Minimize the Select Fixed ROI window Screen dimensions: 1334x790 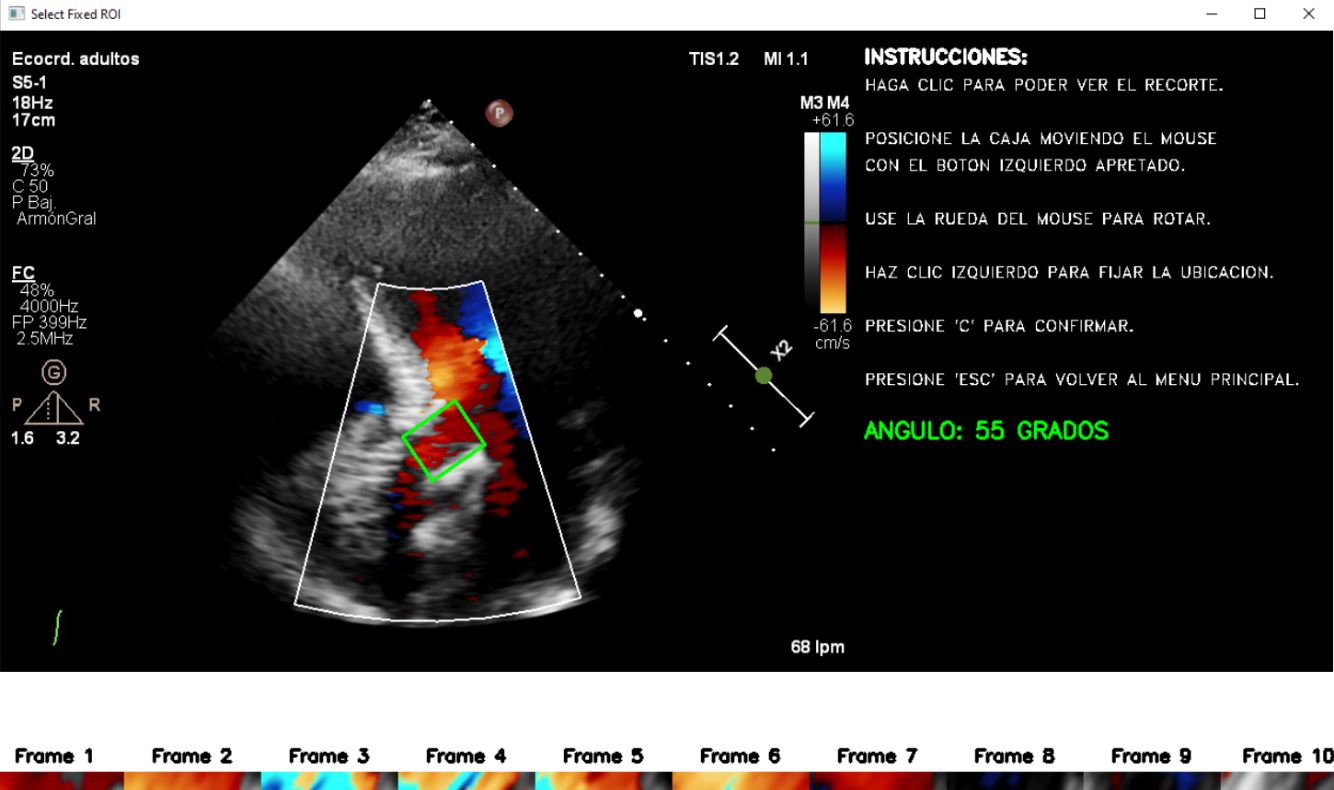1212,14
